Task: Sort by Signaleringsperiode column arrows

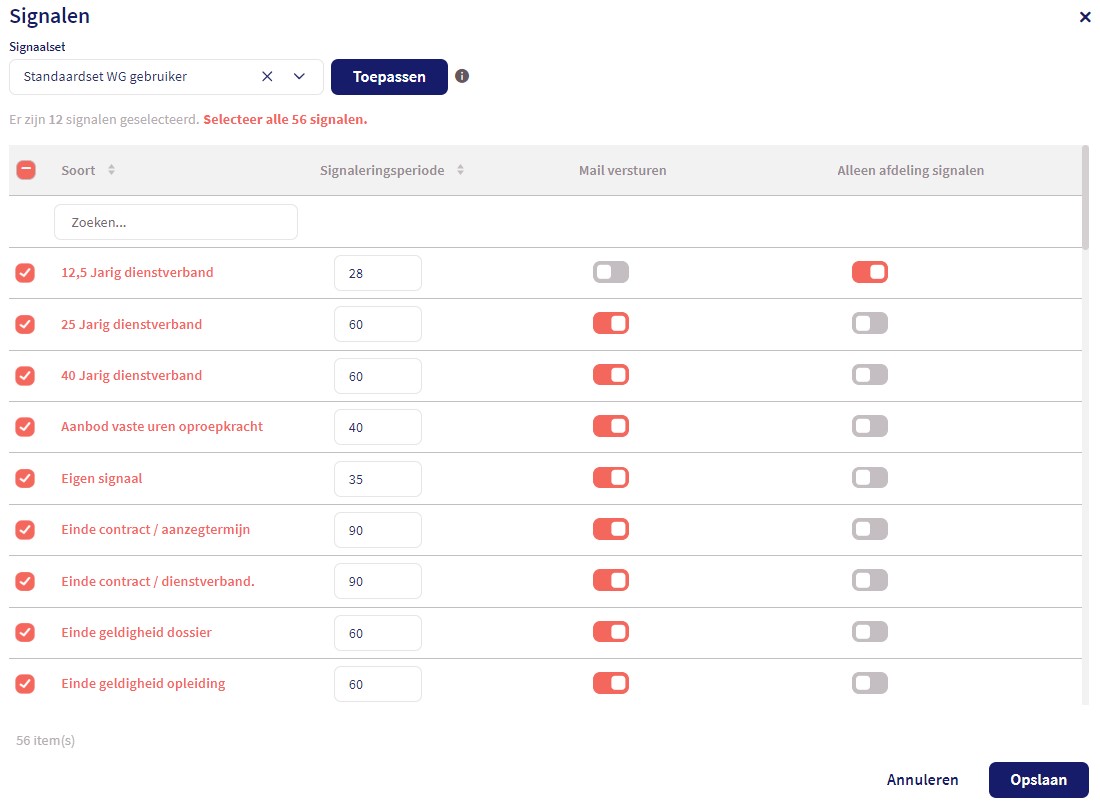Action: coord(460,170)
